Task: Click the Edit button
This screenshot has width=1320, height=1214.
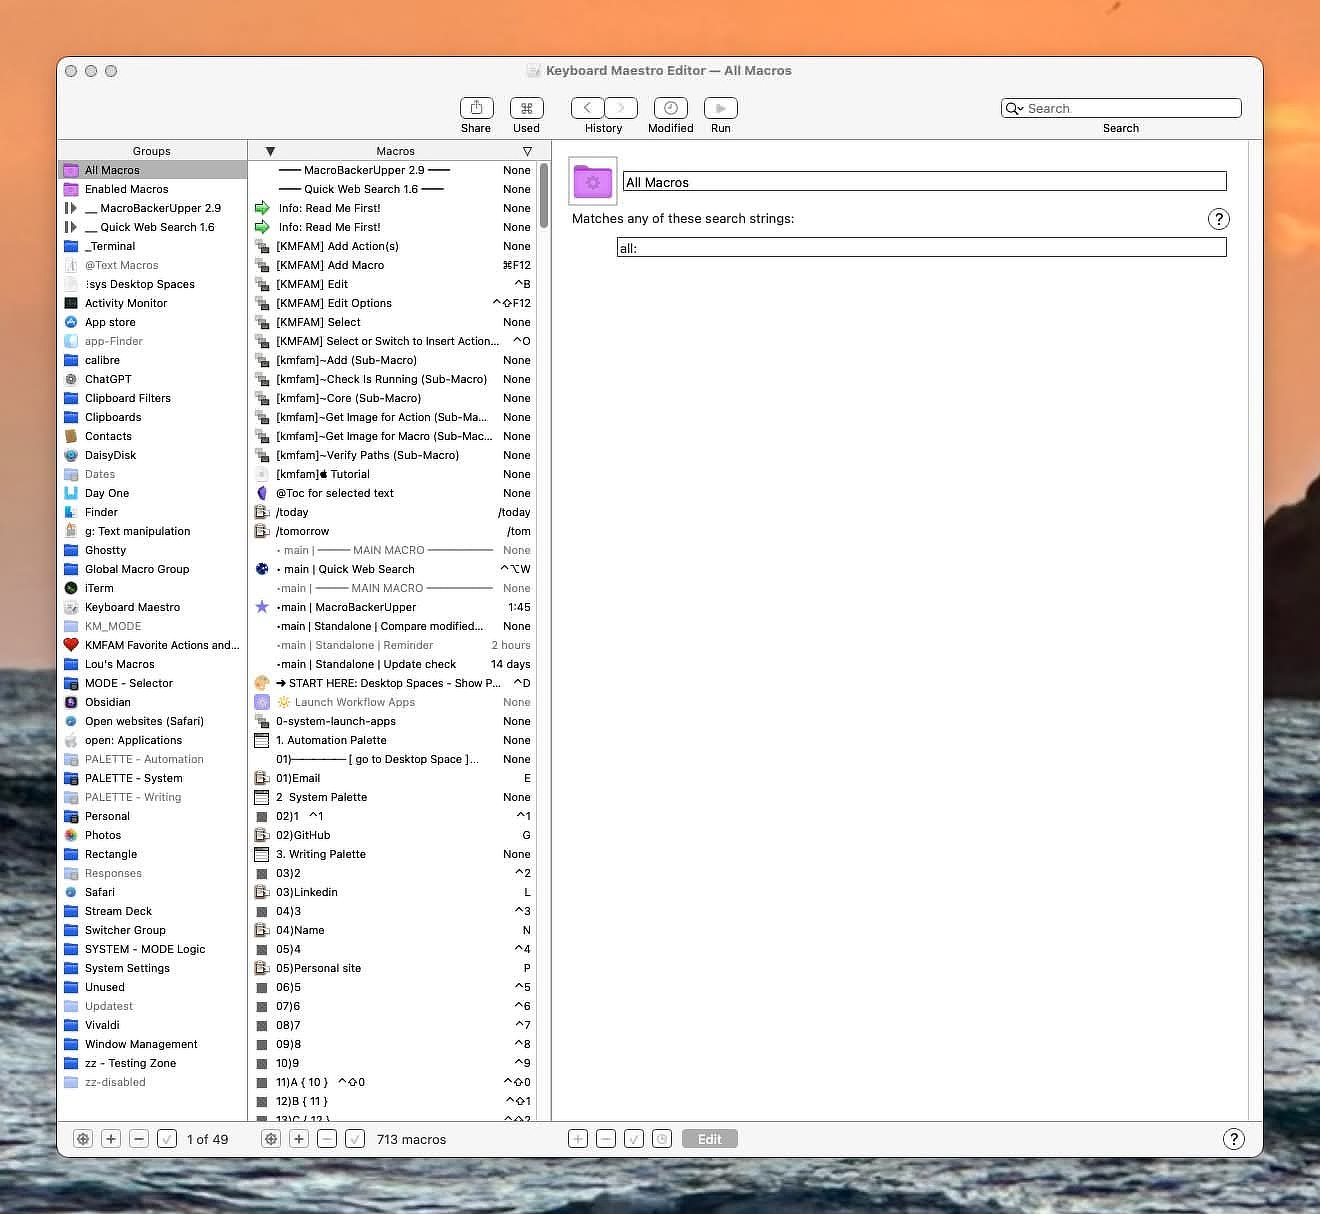Action: point(709,1139)
